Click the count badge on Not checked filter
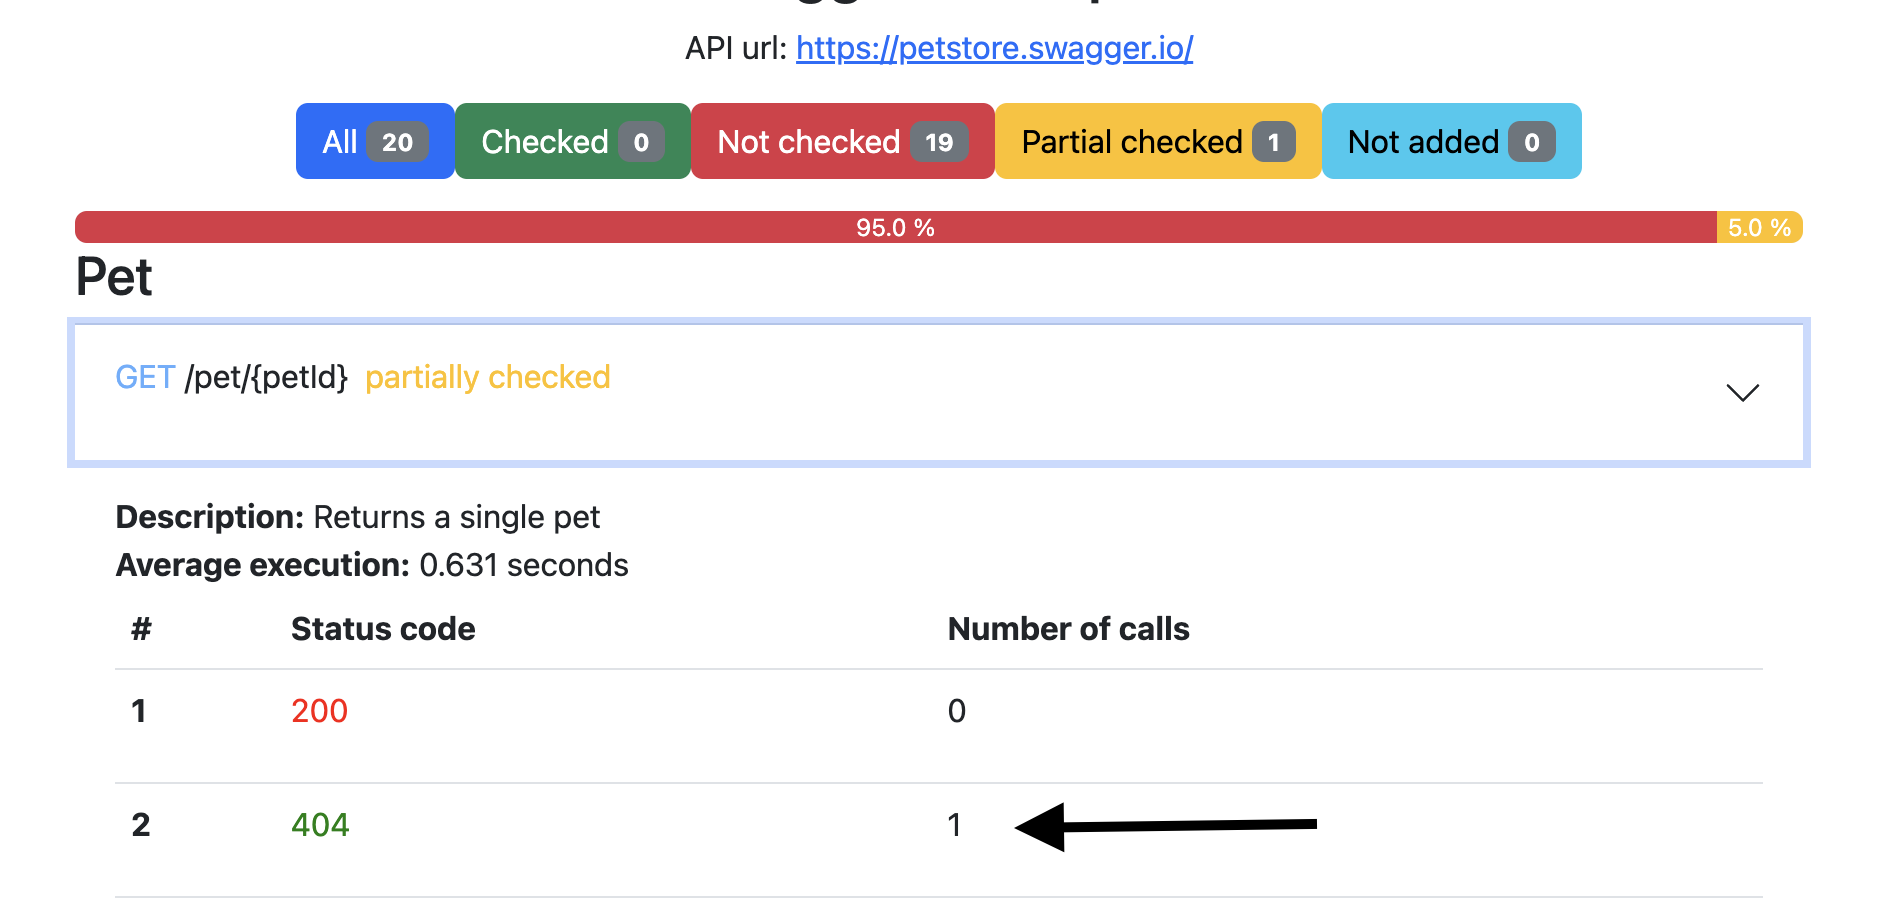This screenshot has width=1890, height=914. pyautogui.click(x=938, y=141)
